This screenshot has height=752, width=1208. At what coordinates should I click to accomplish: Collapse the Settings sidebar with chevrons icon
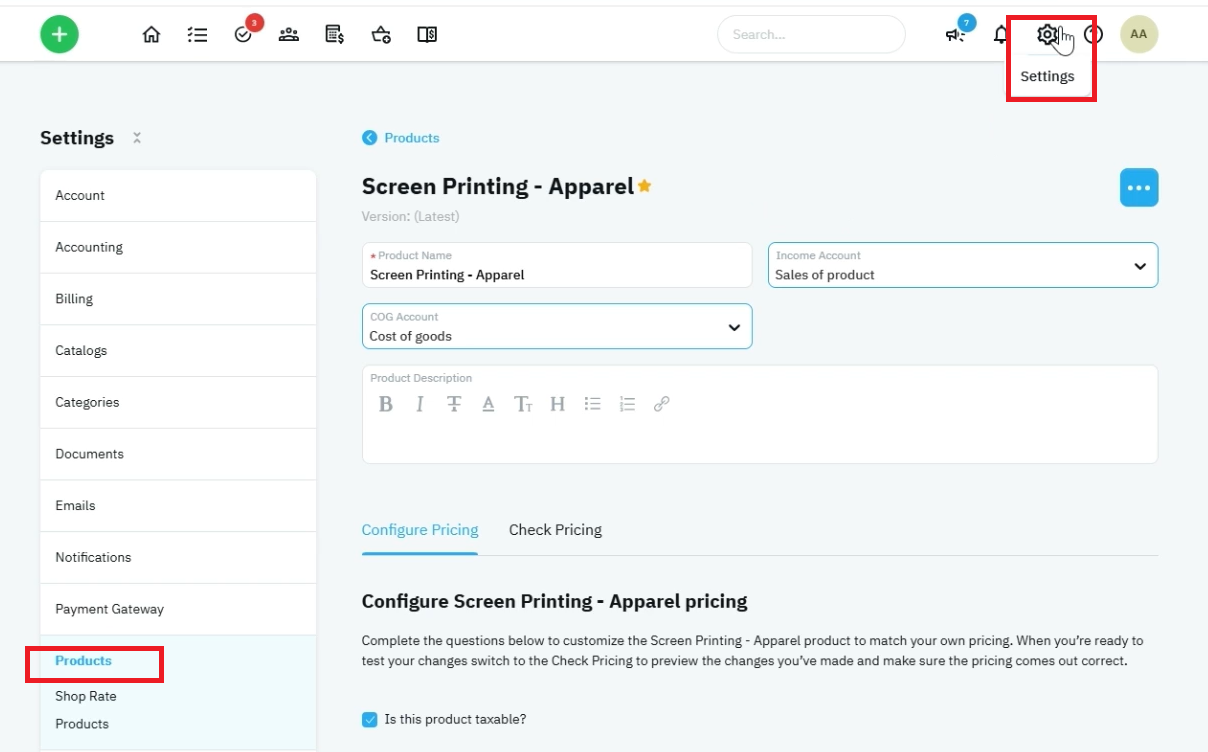coord(137,138)
